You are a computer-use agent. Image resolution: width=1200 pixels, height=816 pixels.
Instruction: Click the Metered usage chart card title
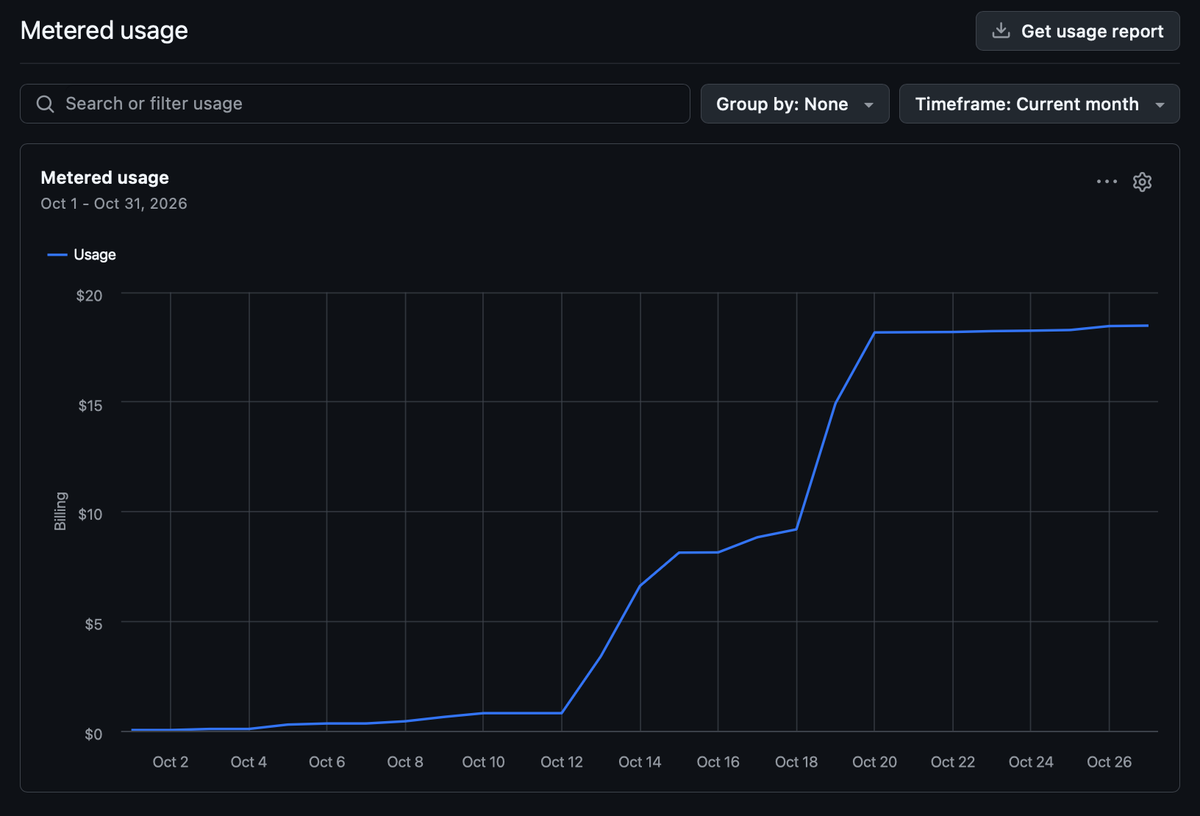tap(105, 178)
